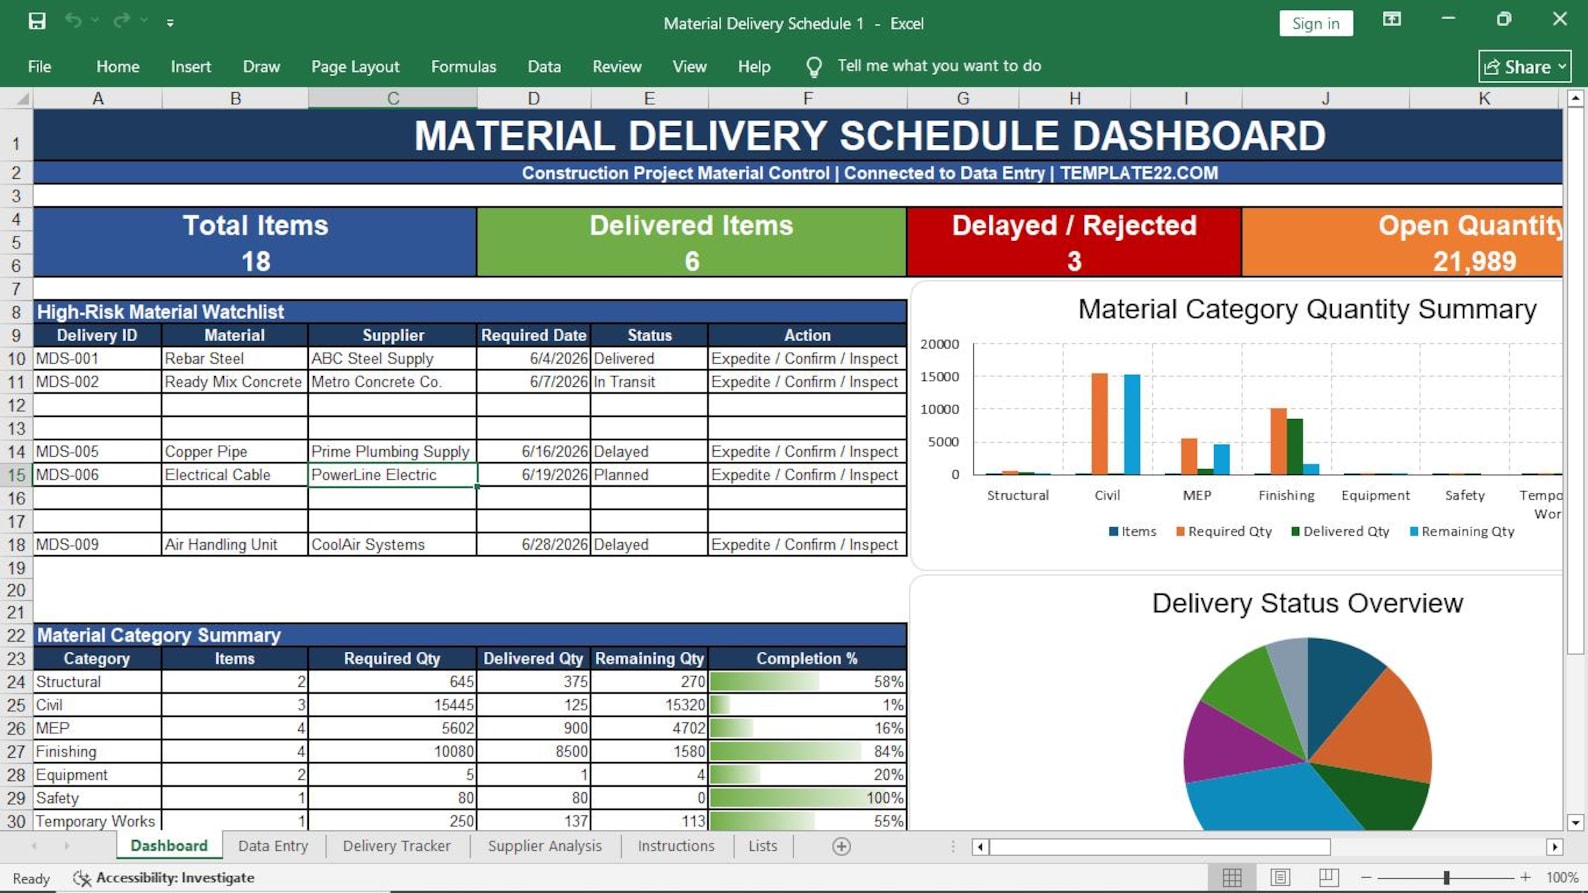
Task: Switch to the Data Entry sheet tab
Action: point(273,846)
